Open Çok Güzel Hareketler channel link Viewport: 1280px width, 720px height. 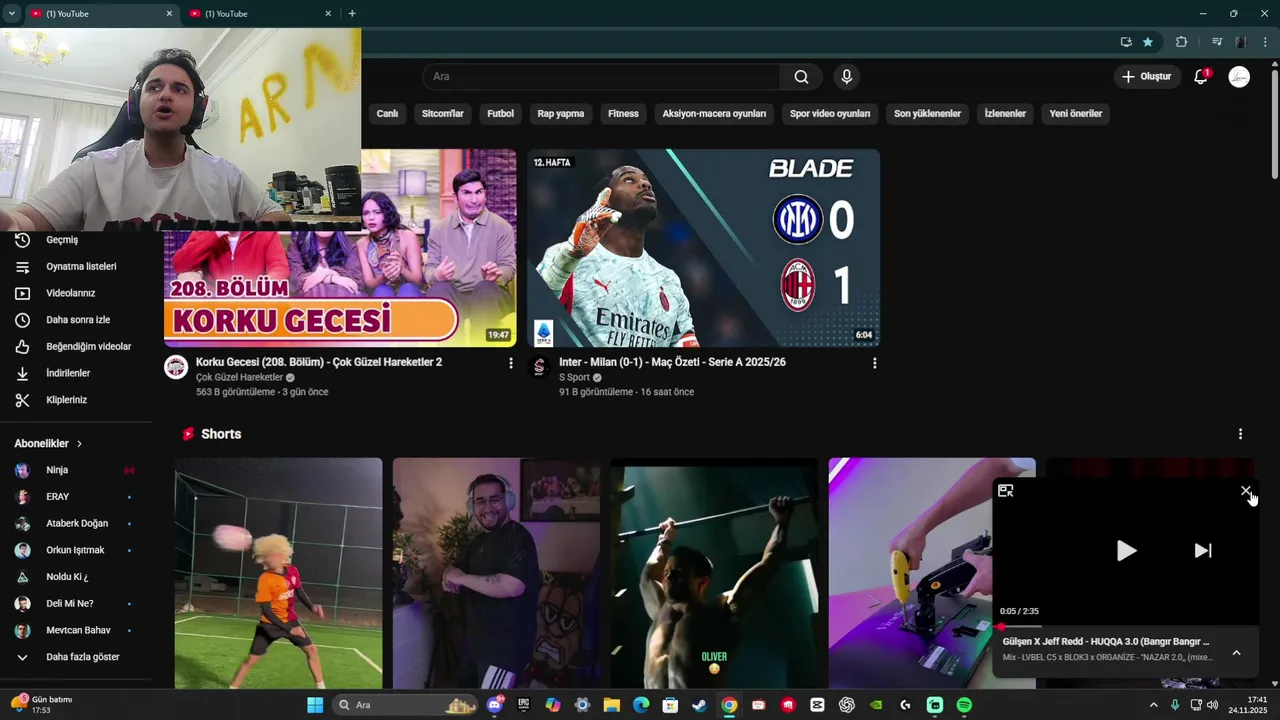point(239,378)
